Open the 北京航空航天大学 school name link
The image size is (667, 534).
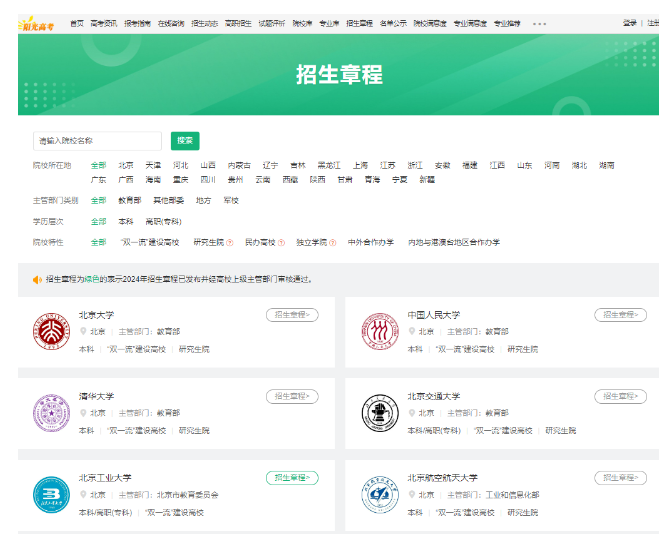tap(442, 478)
